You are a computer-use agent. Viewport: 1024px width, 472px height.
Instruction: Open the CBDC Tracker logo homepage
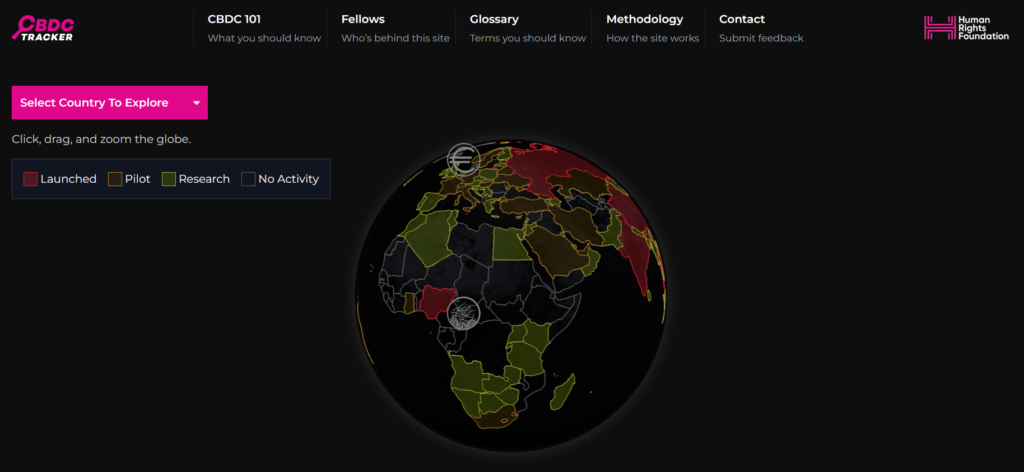click(x=43, y=28)
